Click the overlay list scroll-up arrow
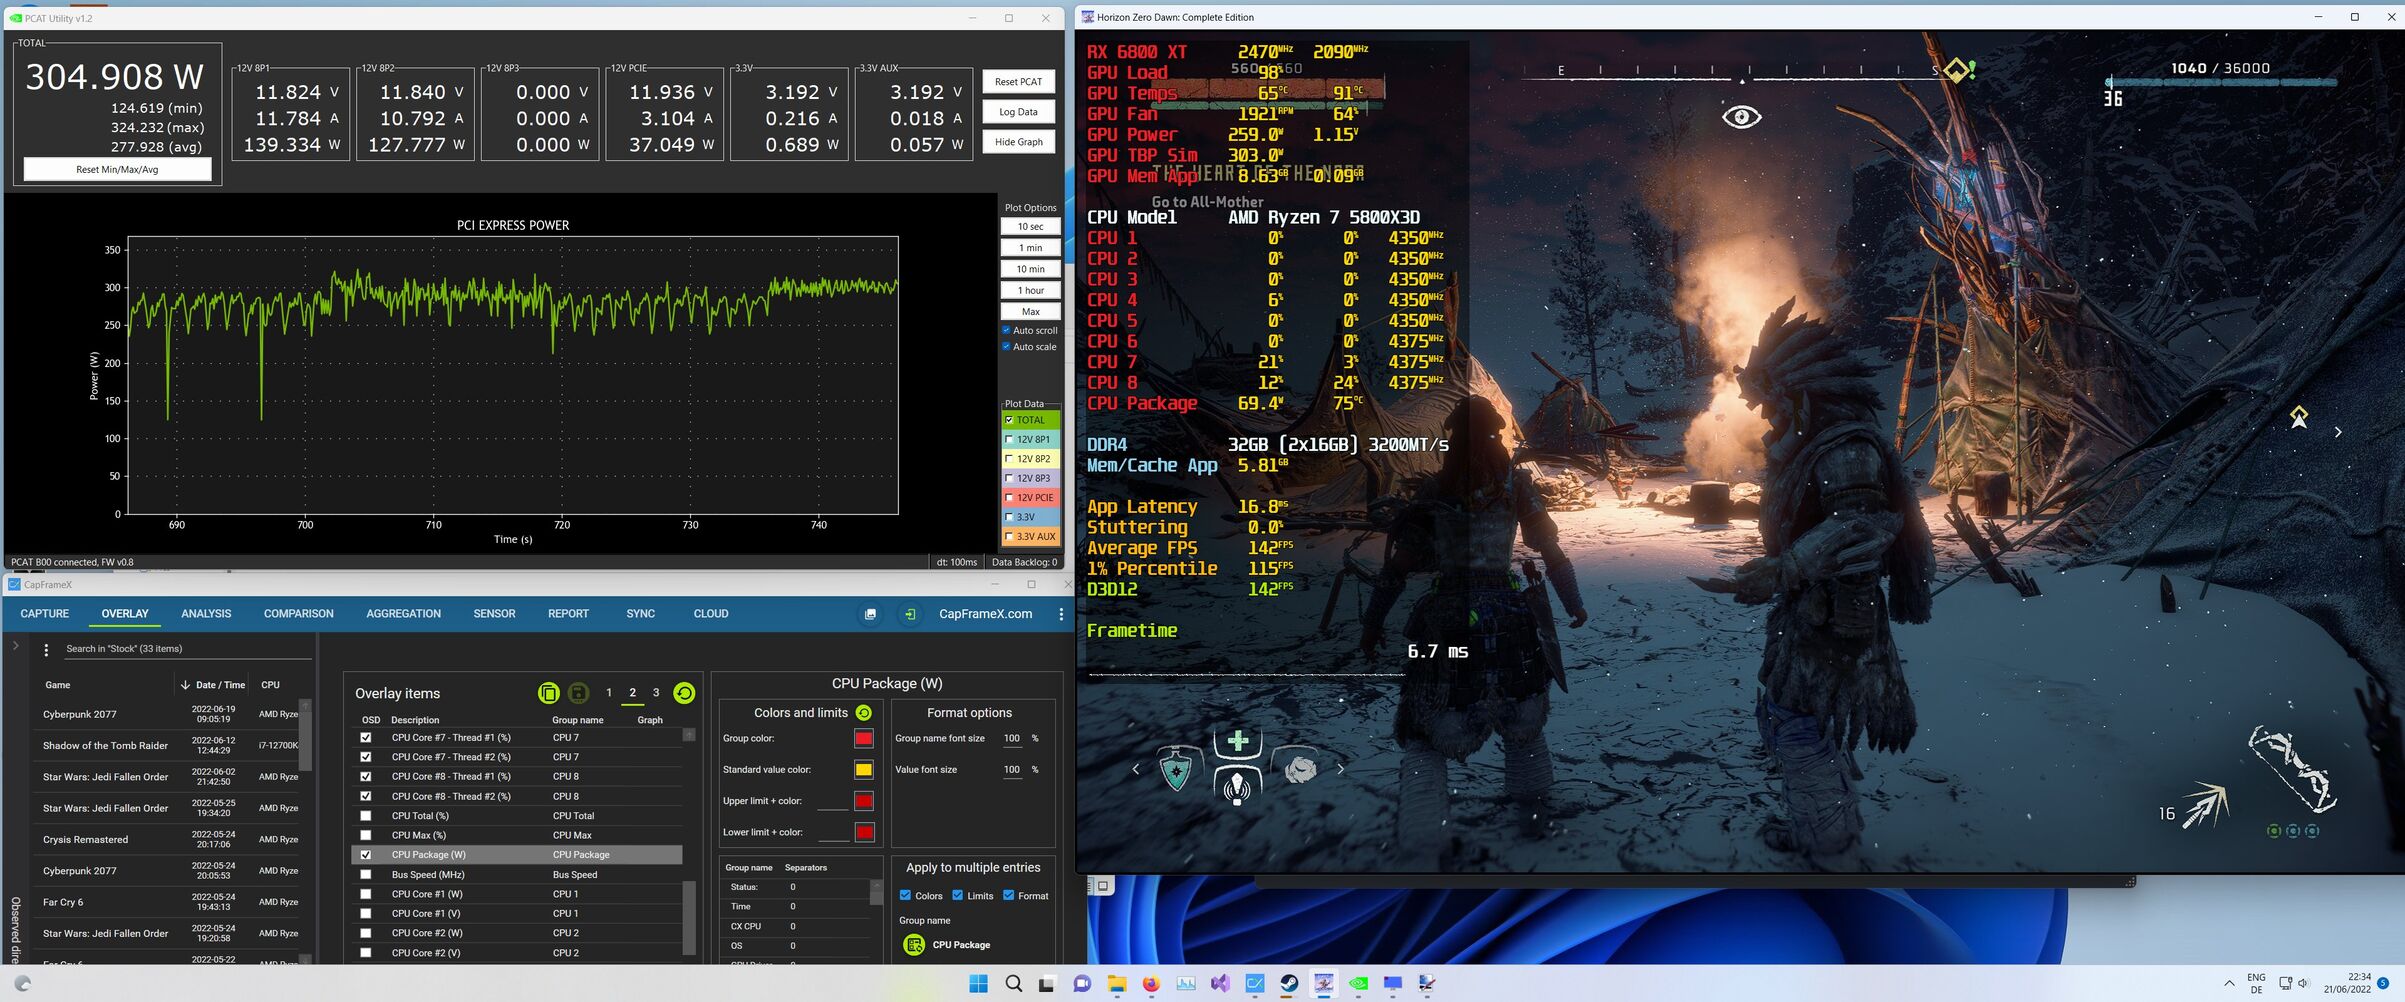 click(689, 735)
